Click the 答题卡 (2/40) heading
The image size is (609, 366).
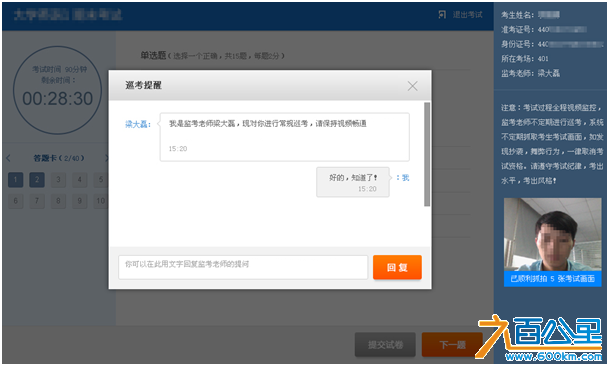59,158
